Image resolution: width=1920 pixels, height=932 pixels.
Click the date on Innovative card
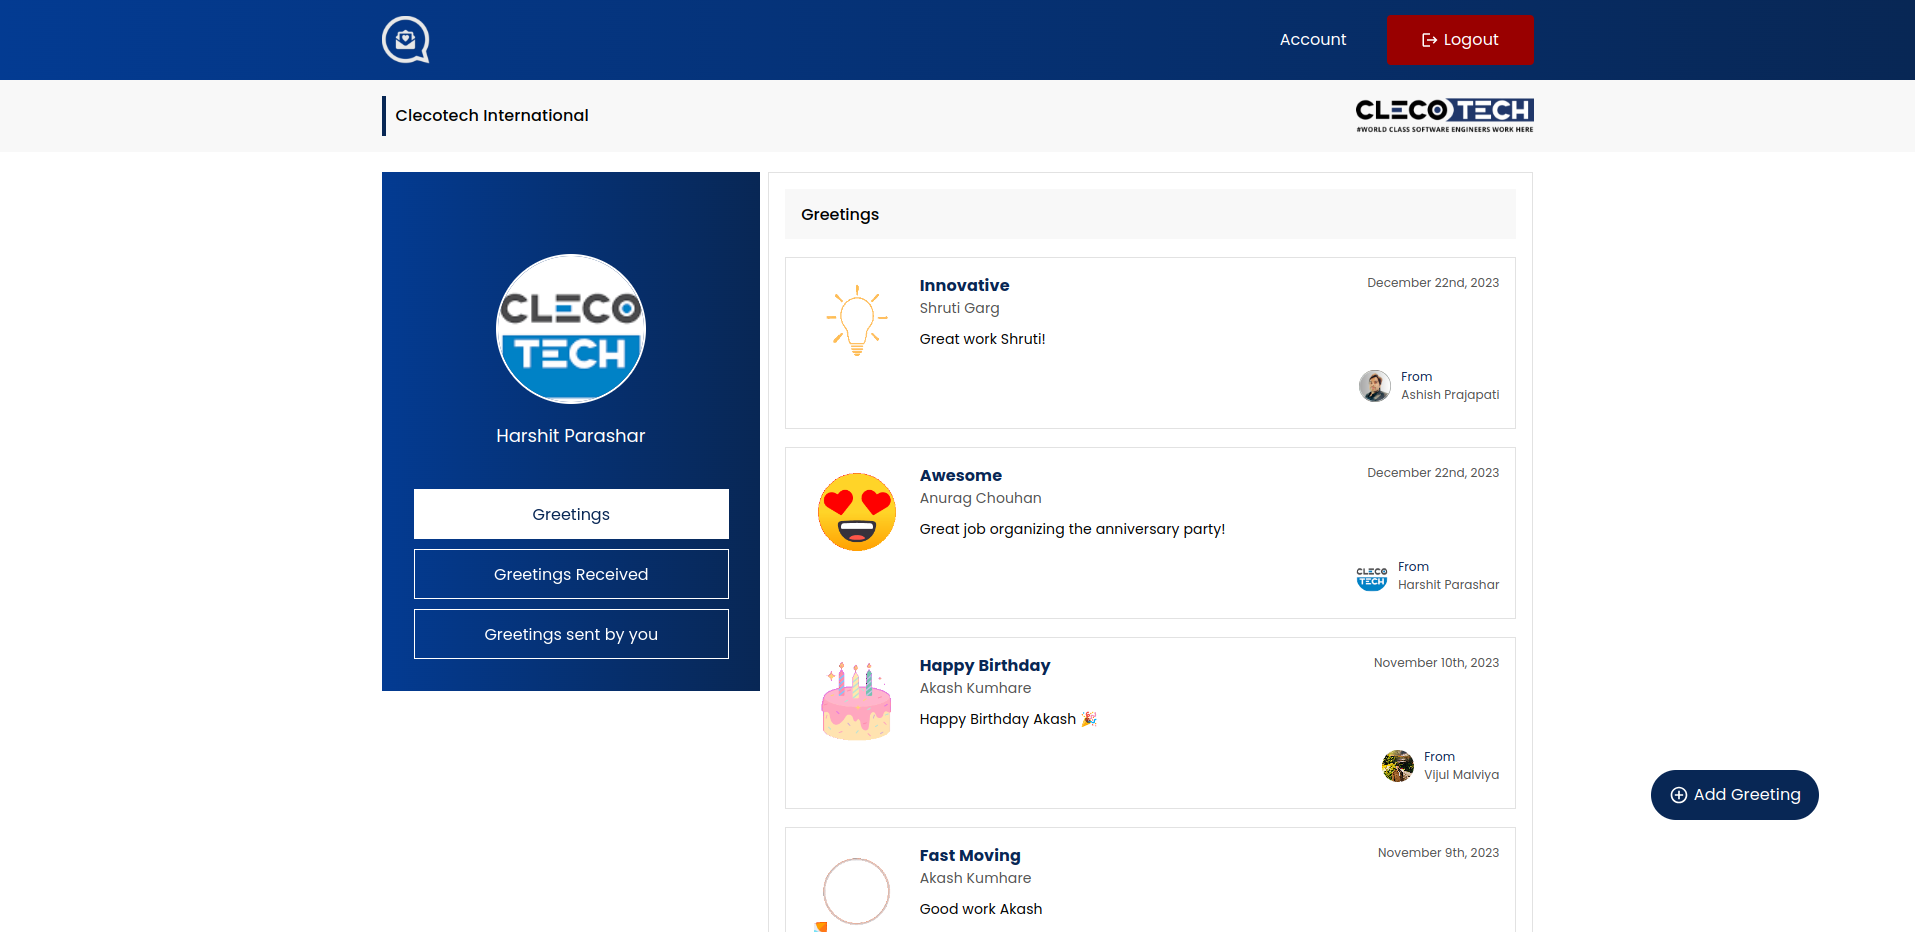(x=1433, y=283)
